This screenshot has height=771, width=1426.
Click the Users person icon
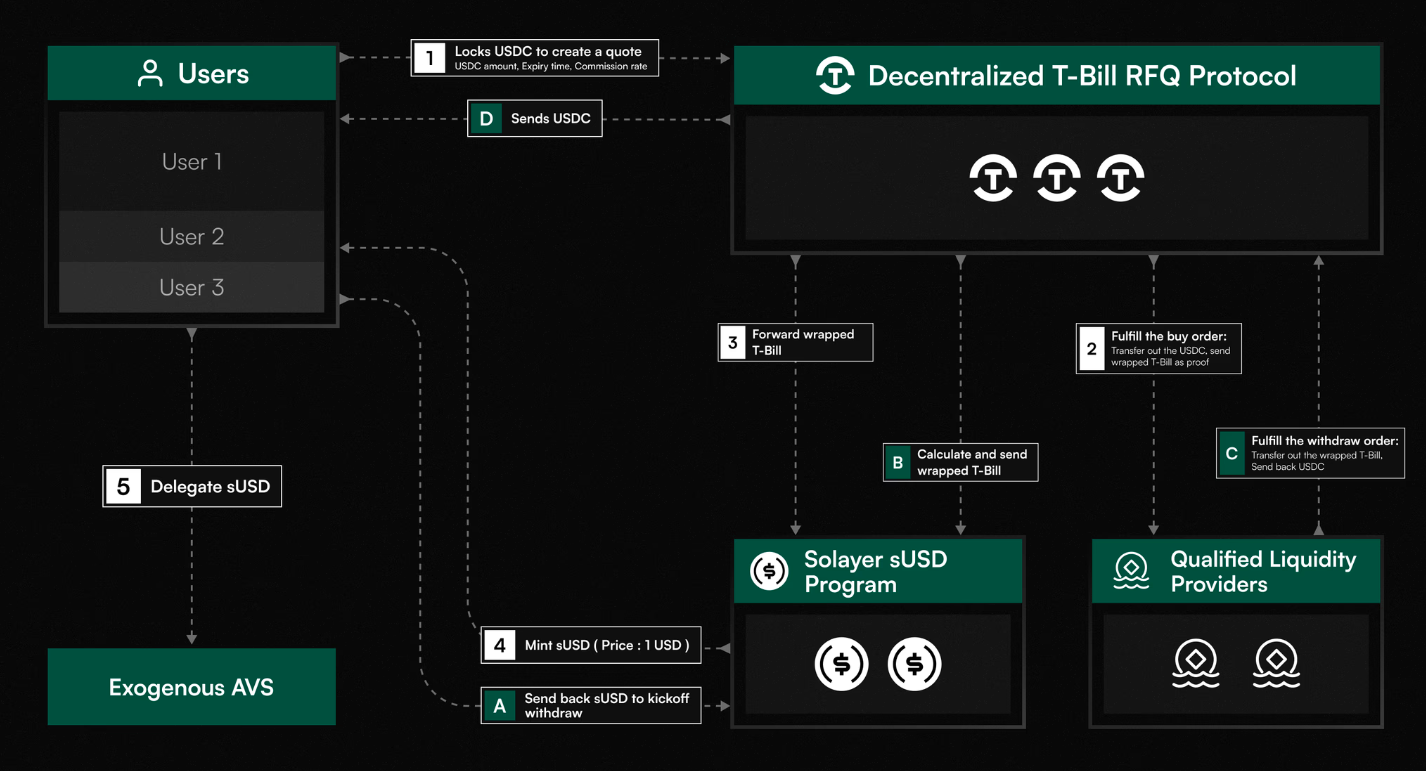coord(151,72)
